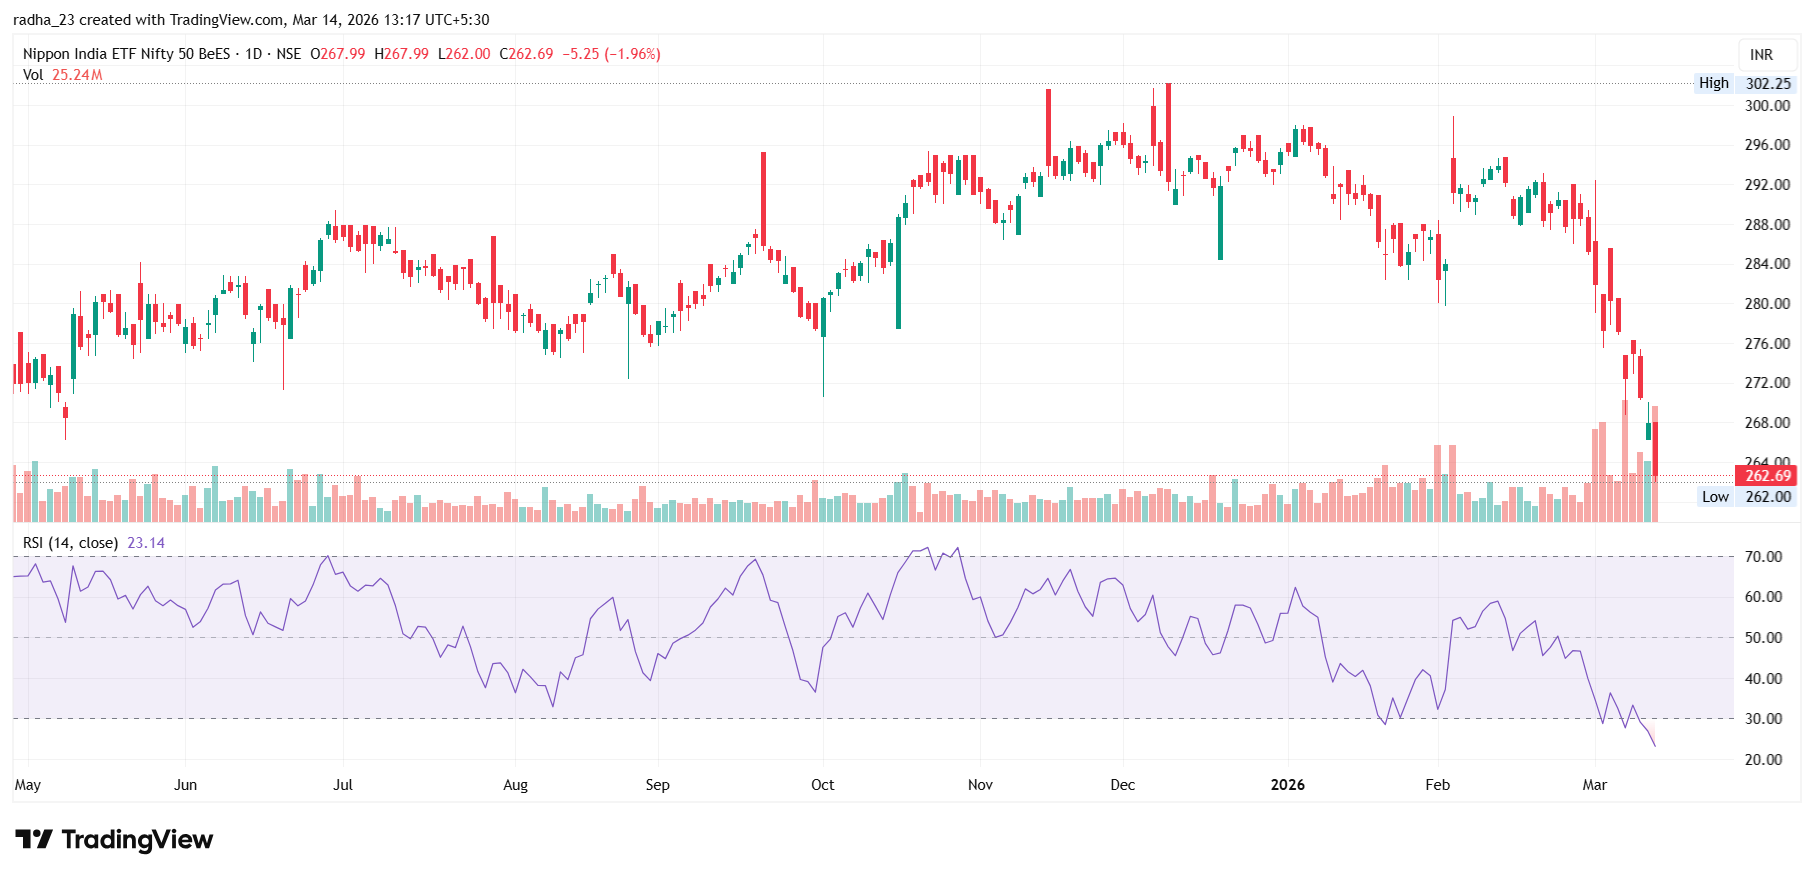
Task: Click the Jul label on time axis
Action: pyautogui.click(x=343, y=785)
